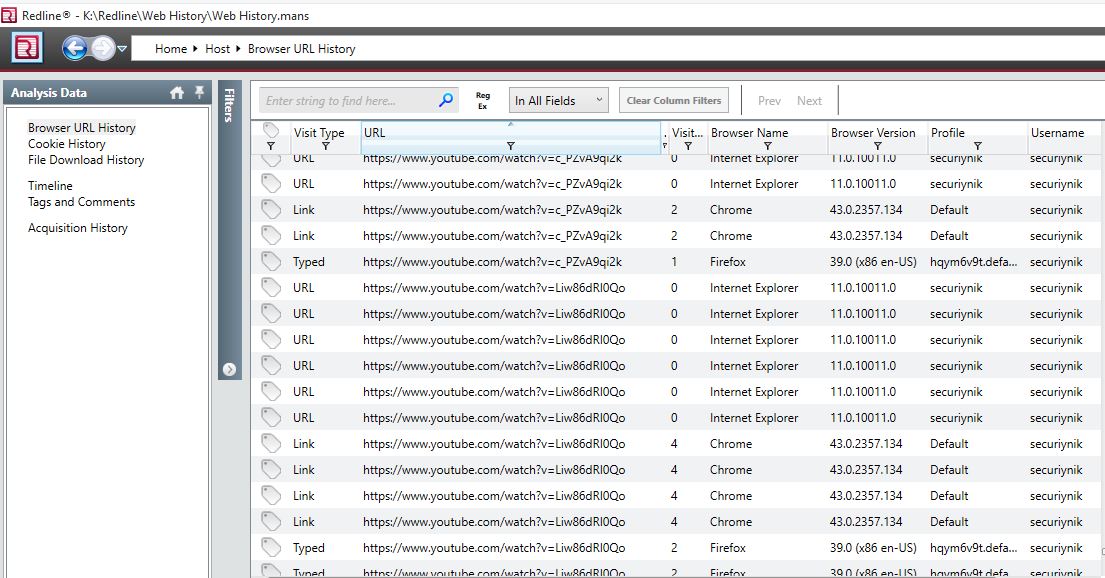The height and width of the screenshot is (578, 1105).
Task: Click the Browser URL History breadcrumb
Action: pyautogui.click(x=301, y=49)
